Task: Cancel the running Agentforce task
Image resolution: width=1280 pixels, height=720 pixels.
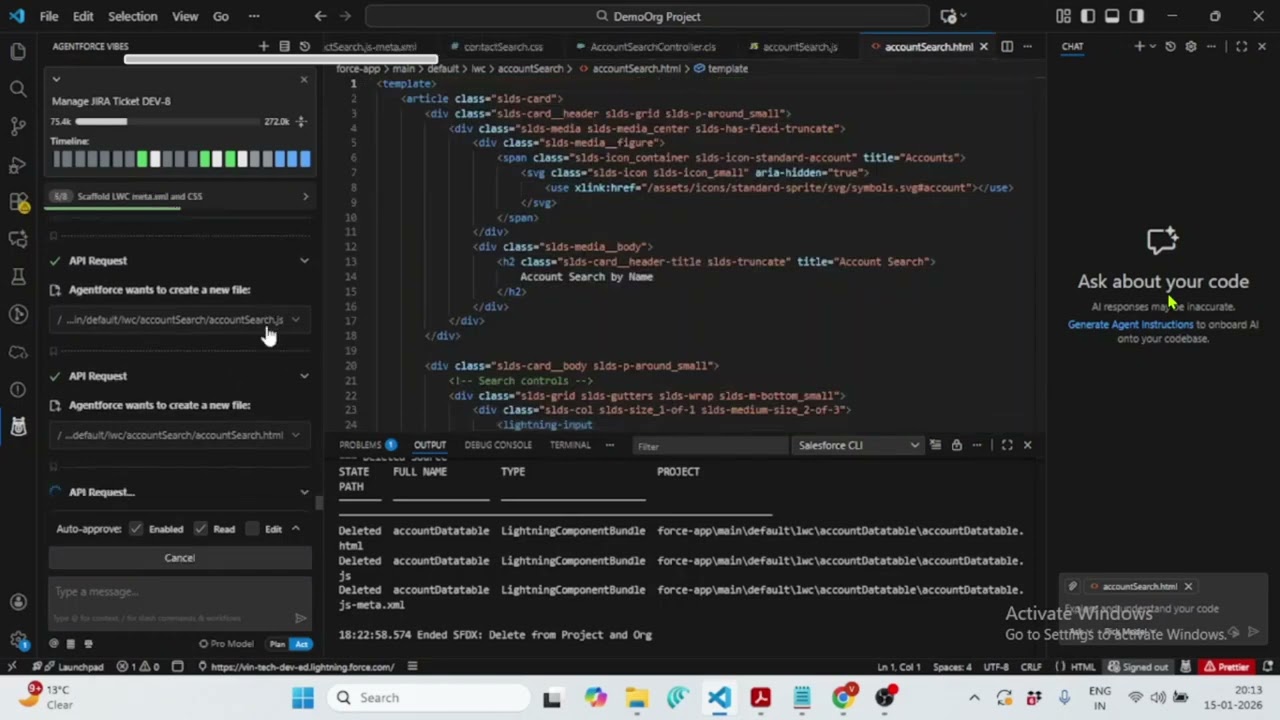Action: pos(180,558)
